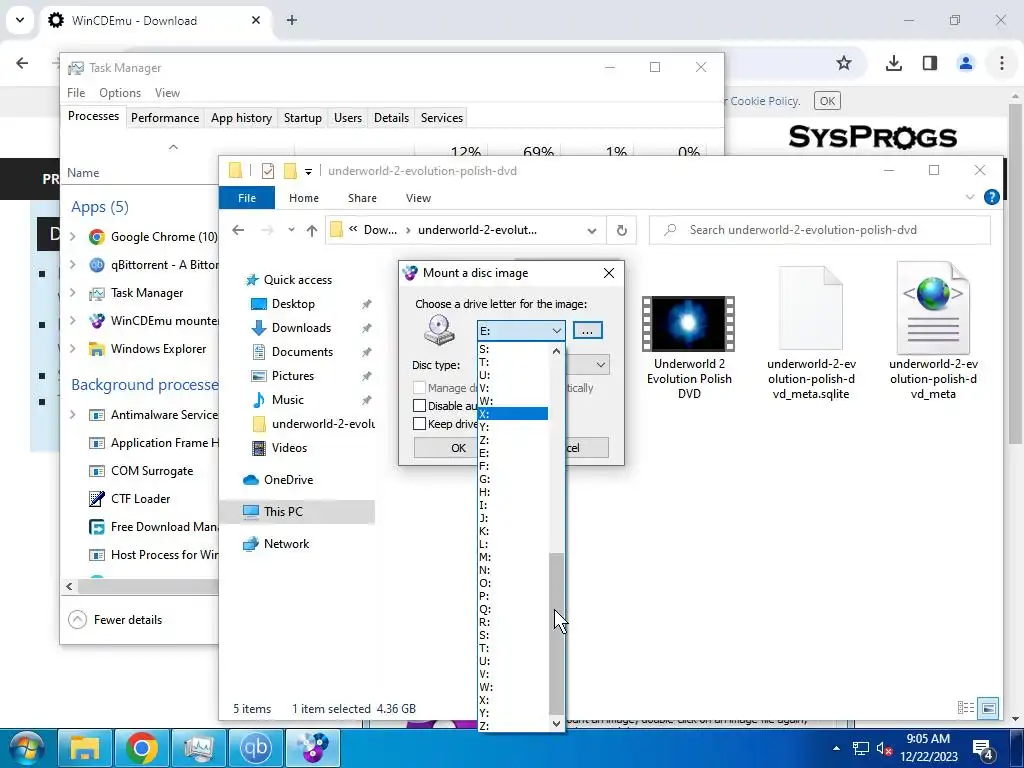The height and width of the screenshot is (768, 1024).
Task: Bookmark this page with the star icon
Action: pos(844,63)
